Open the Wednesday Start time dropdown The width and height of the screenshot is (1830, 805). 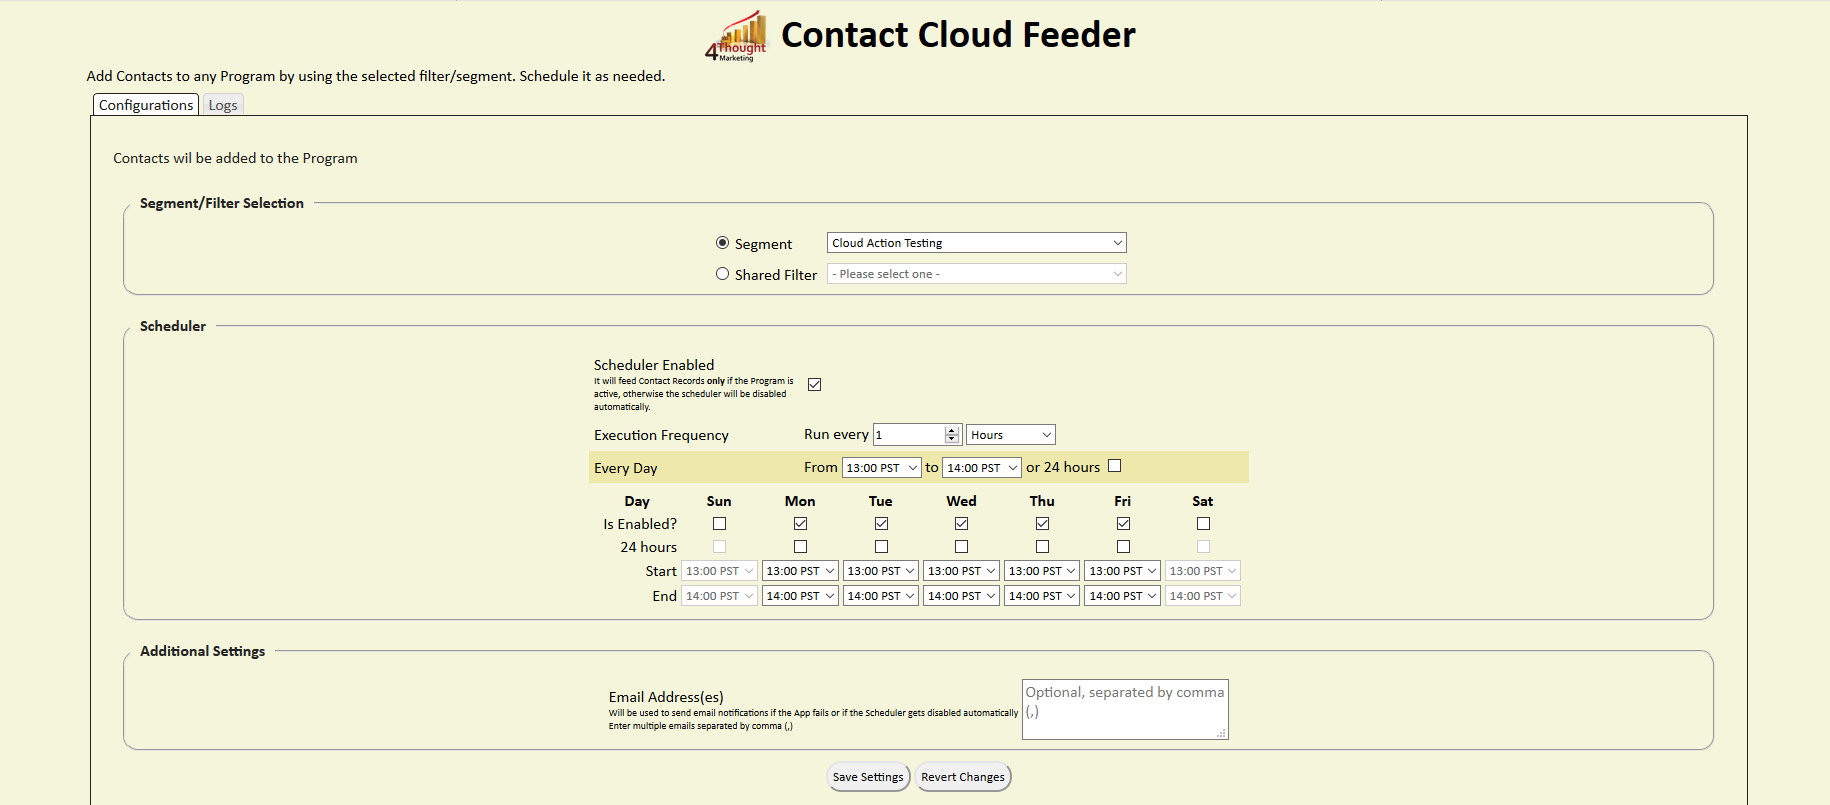click(x=961, y=571)
